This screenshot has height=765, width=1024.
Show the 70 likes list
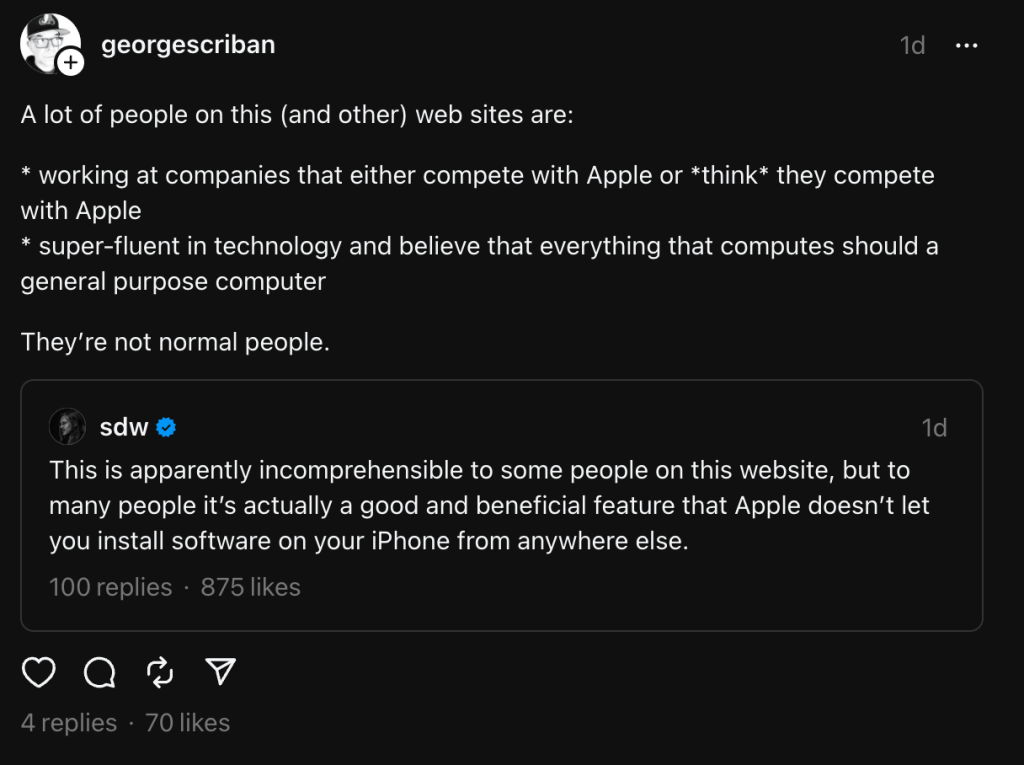(188, 722)
